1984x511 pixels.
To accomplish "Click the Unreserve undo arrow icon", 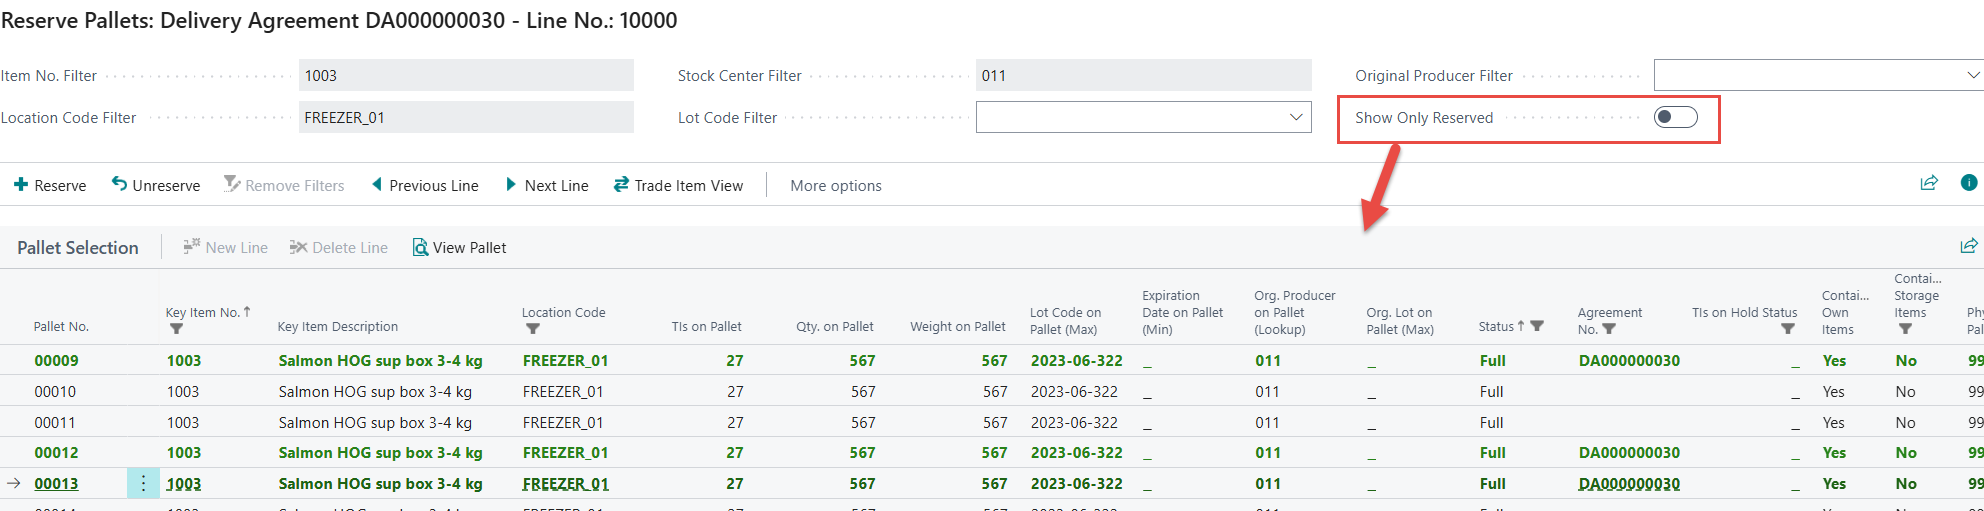I will click(119, 184).
